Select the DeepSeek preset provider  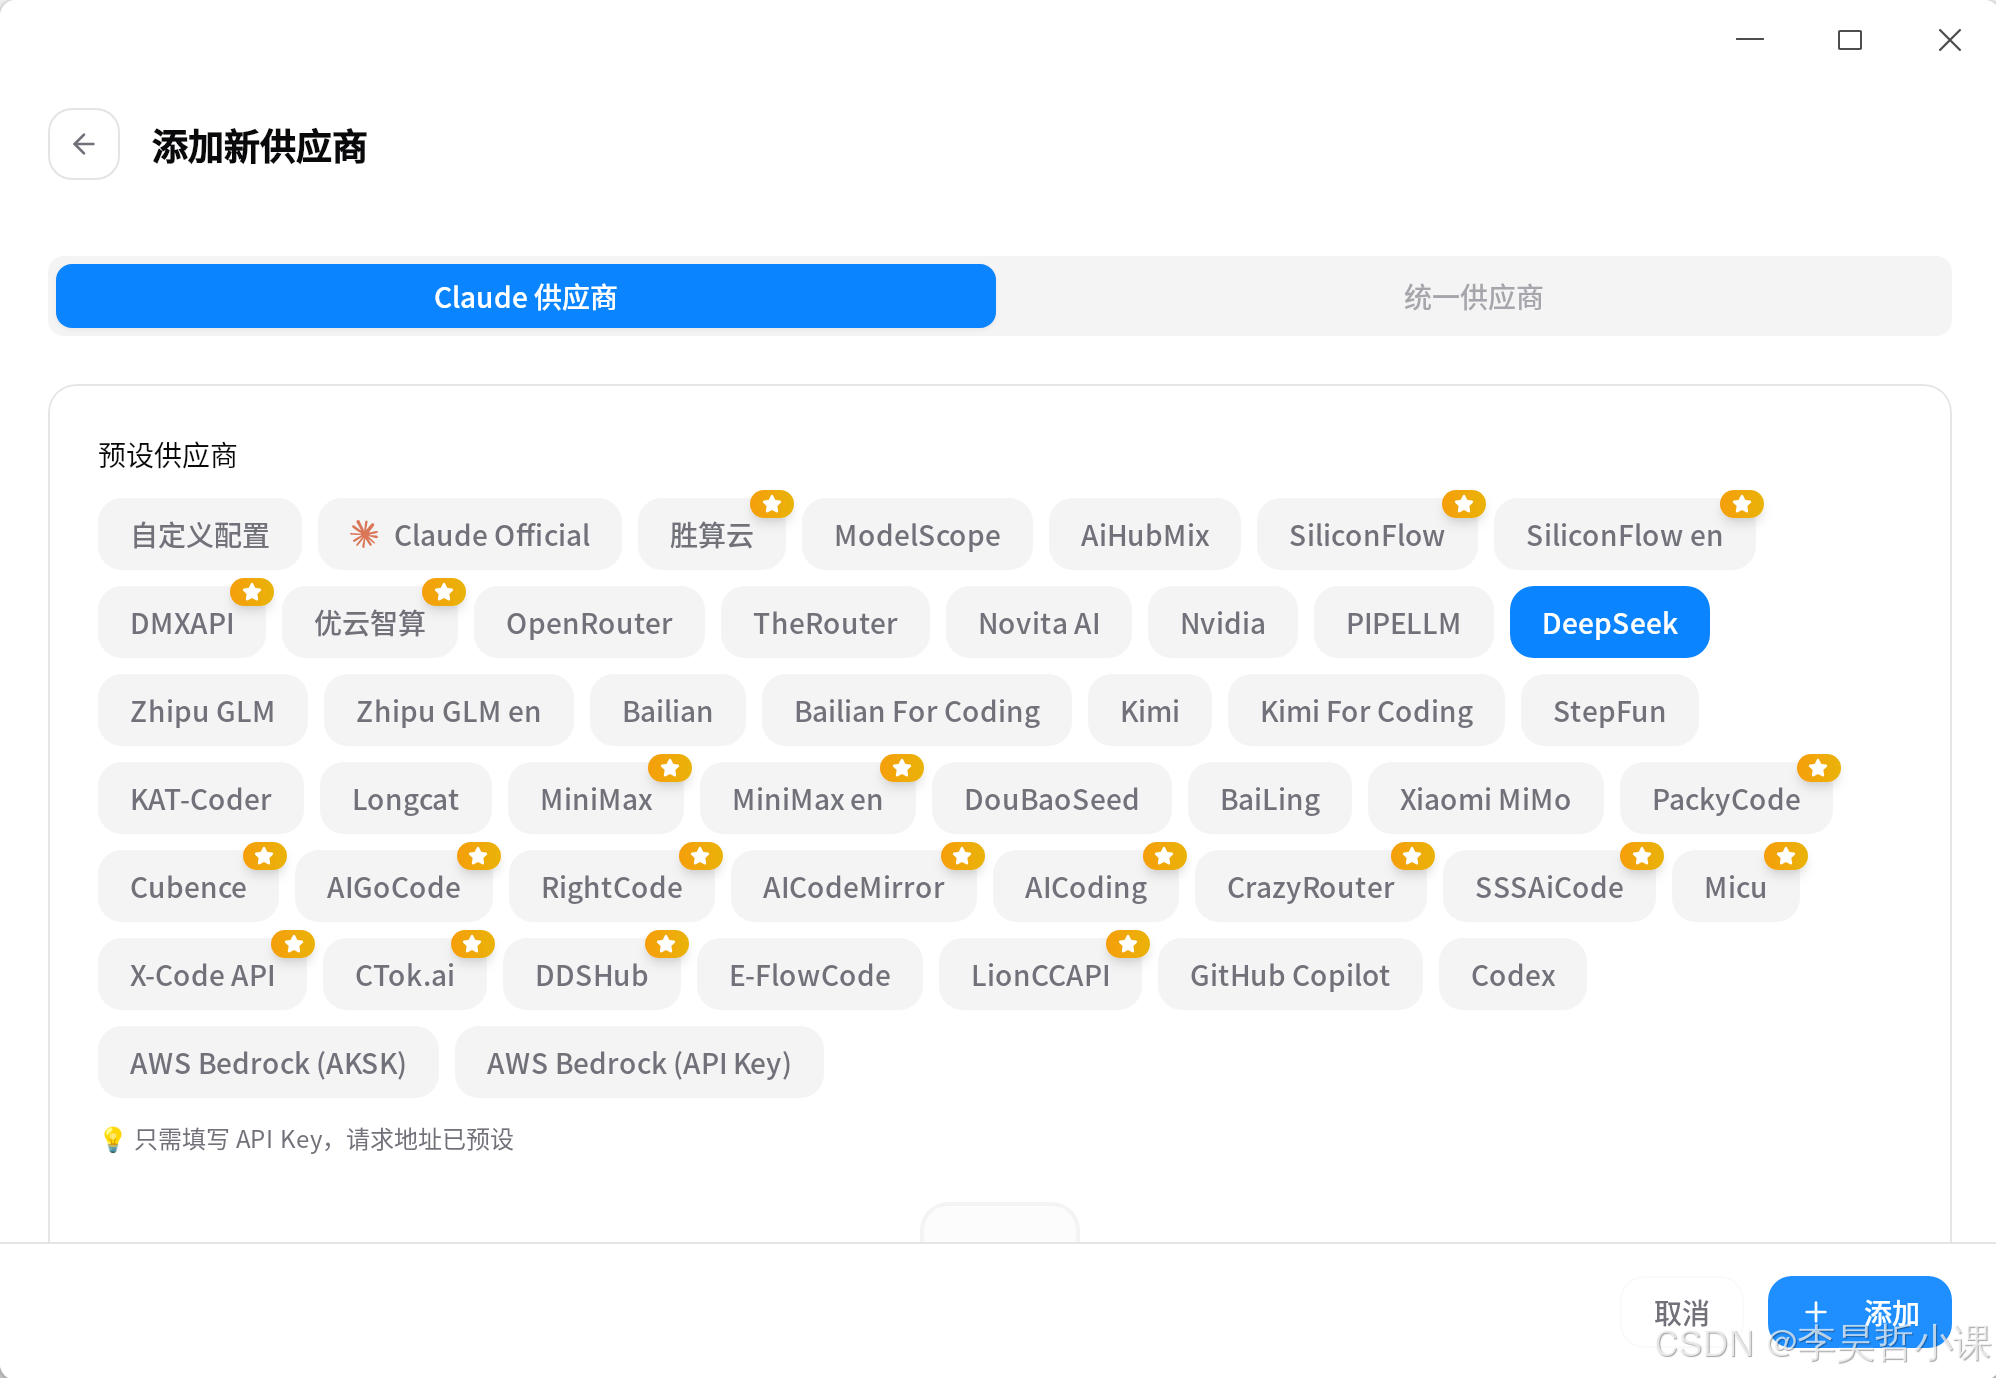(x=1608, y=623)
